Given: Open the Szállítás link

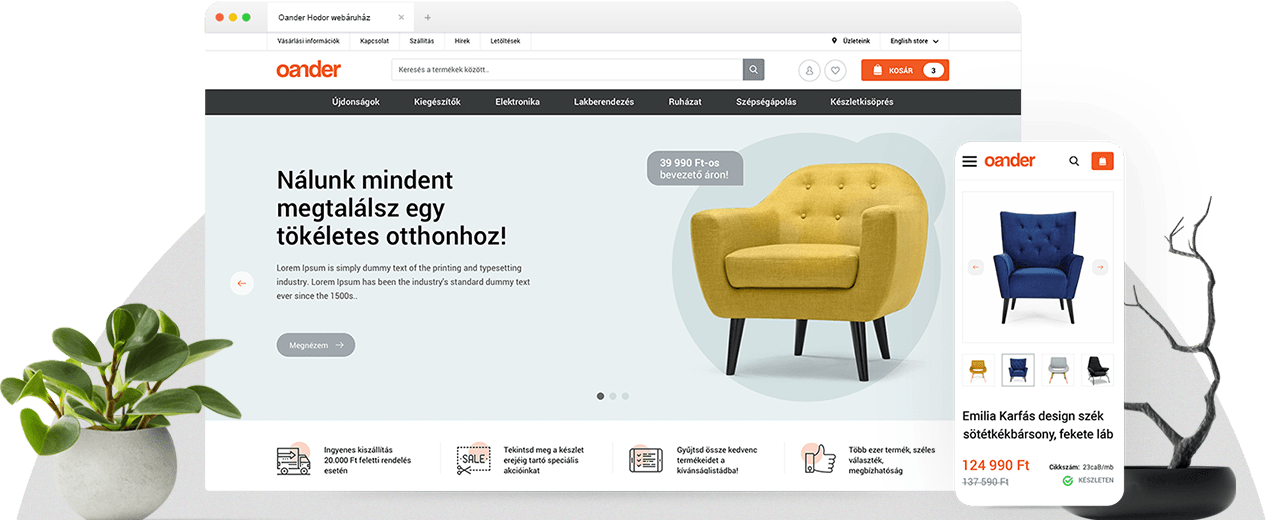Looking at the screenshot, I should coord(422,41).
